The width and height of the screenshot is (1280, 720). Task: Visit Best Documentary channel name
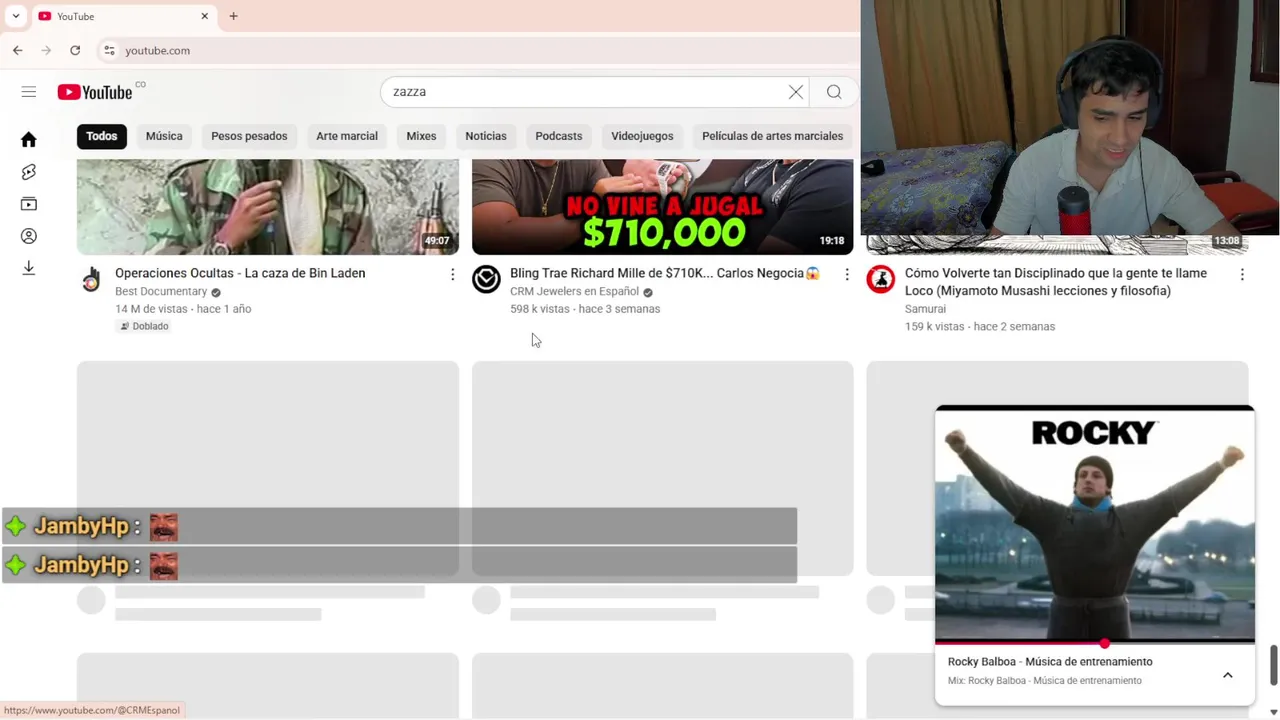[x=161, y=292]
